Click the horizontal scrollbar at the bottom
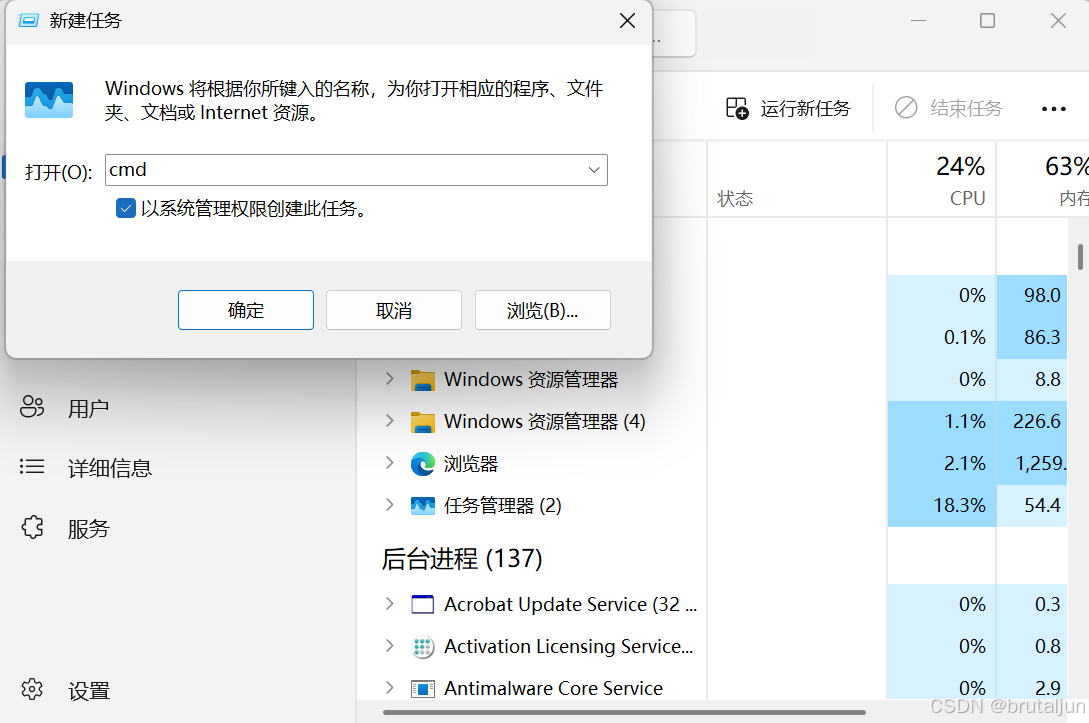The image size is (1089, 723). (x=624, y=712)
